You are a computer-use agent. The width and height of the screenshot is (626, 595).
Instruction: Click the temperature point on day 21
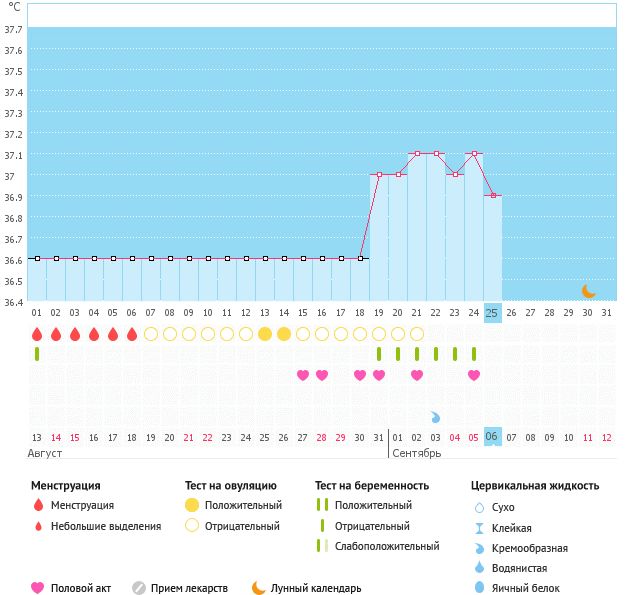[417, 154]
